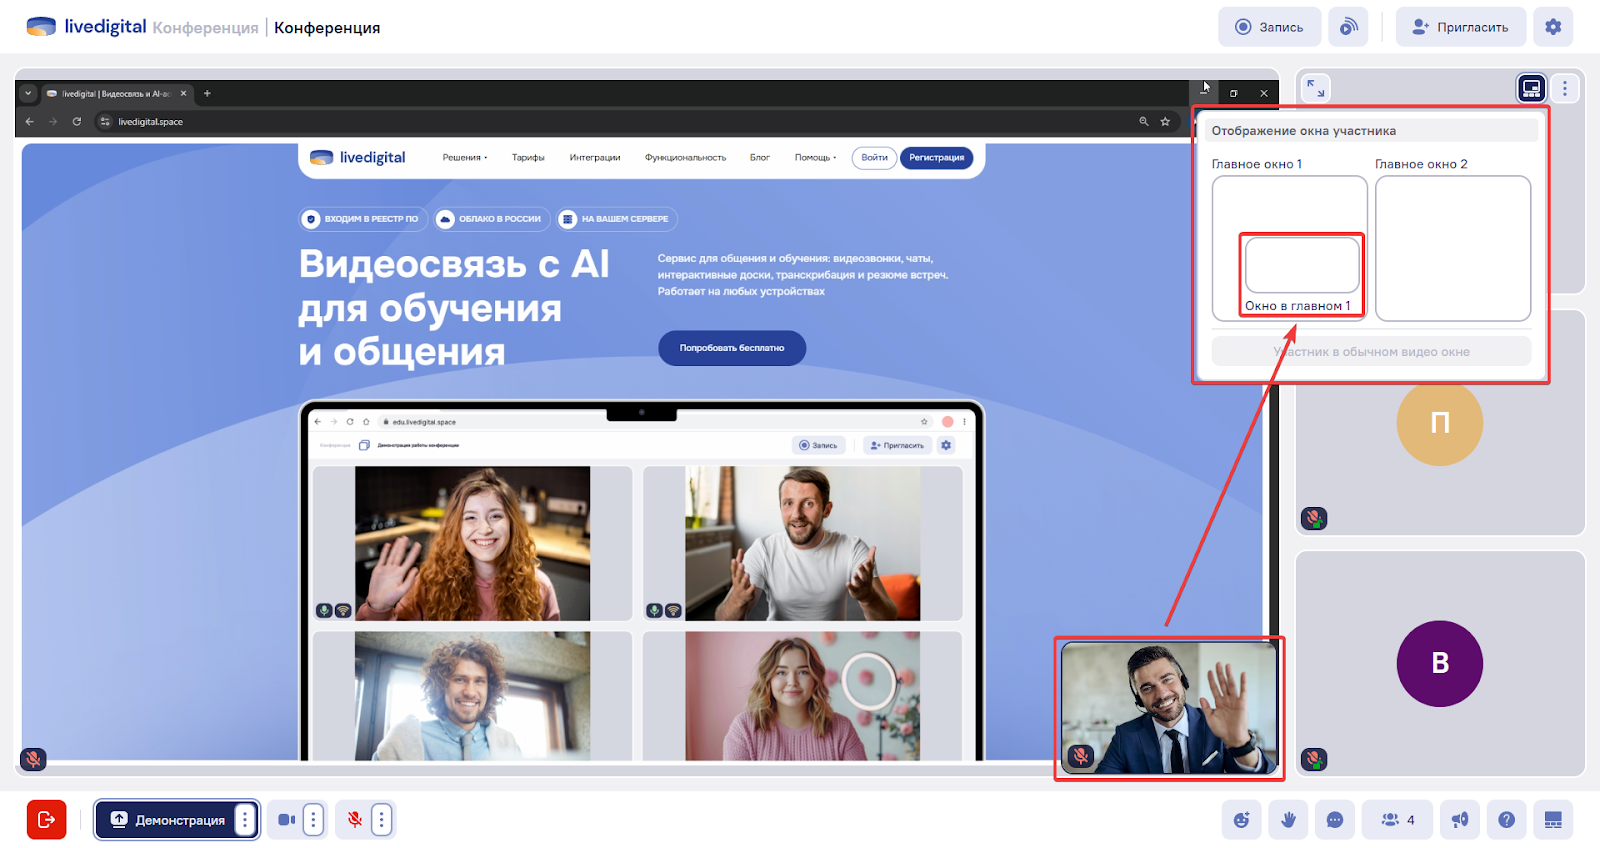Open the chat bubble icon
This screenshot has width=1600, height=848.
(1335, 820)
